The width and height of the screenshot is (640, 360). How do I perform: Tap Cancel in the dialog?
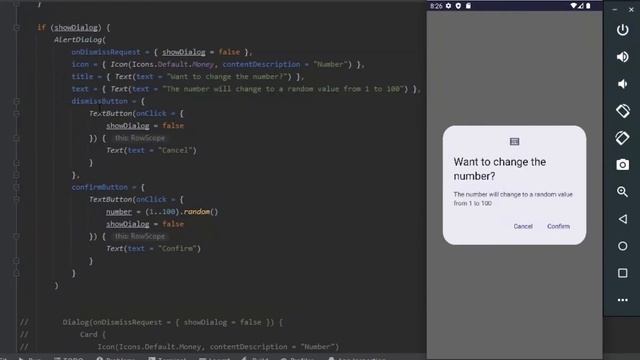click(523, 226)
